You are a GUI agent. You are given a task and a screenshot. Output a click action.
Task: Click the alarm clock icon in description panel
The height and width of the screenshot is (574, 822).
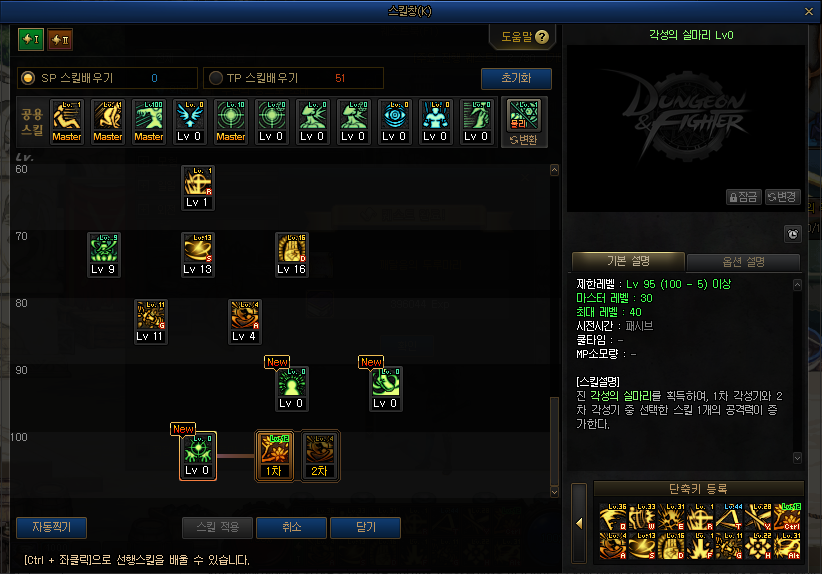point(792,234)
